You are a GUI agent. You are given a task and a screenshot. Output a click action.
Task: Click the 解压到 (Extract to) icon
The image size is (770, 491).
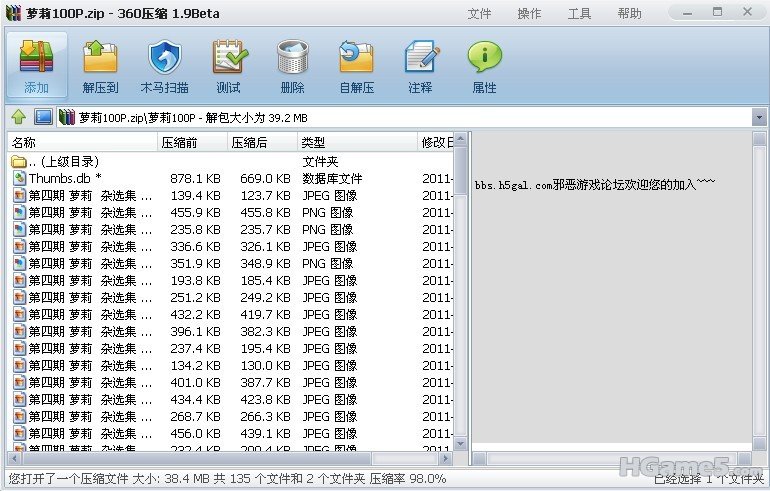pyautogui.click(x=100, y=58)
